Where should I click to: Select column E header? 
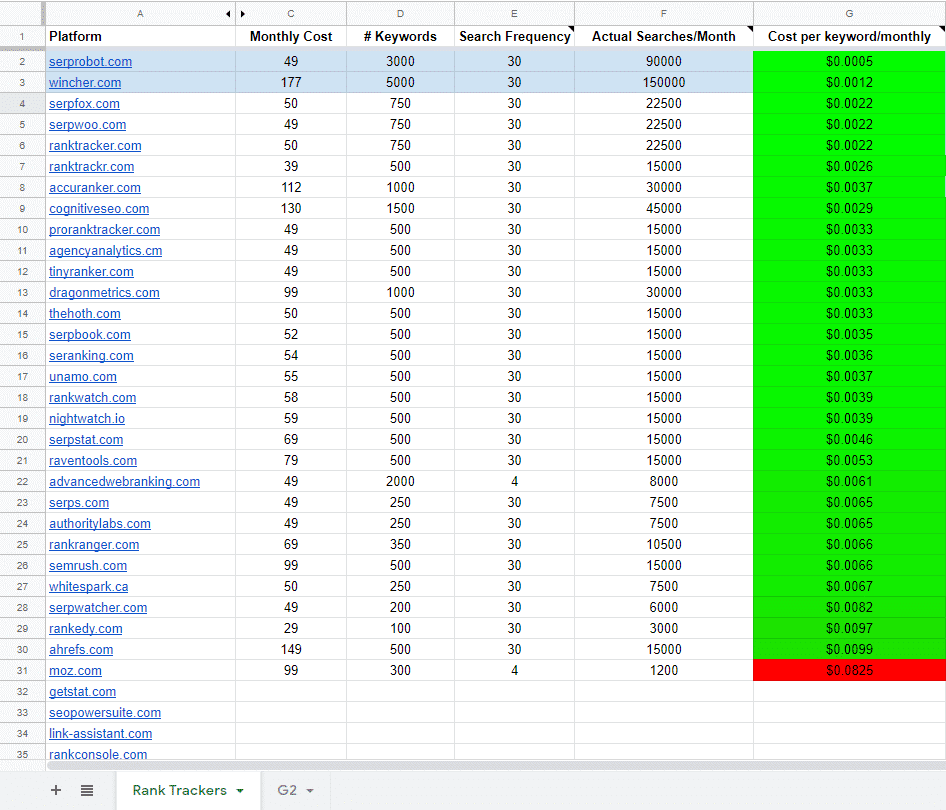tap(514, 13)
